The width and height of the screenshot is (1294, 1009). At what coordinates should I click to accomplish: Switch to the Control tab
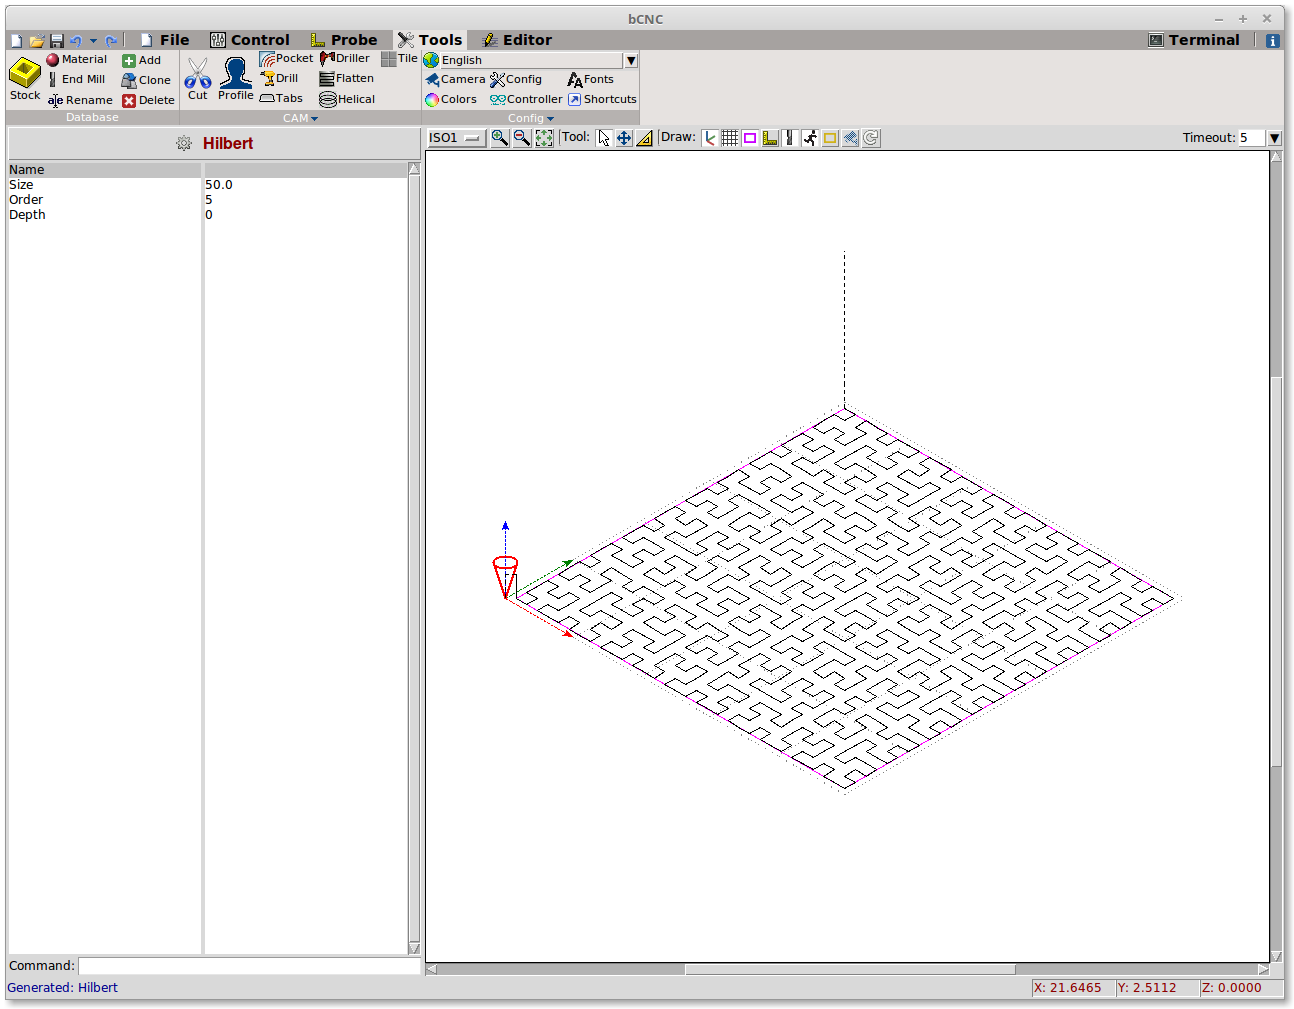click(x=250, y=40)
